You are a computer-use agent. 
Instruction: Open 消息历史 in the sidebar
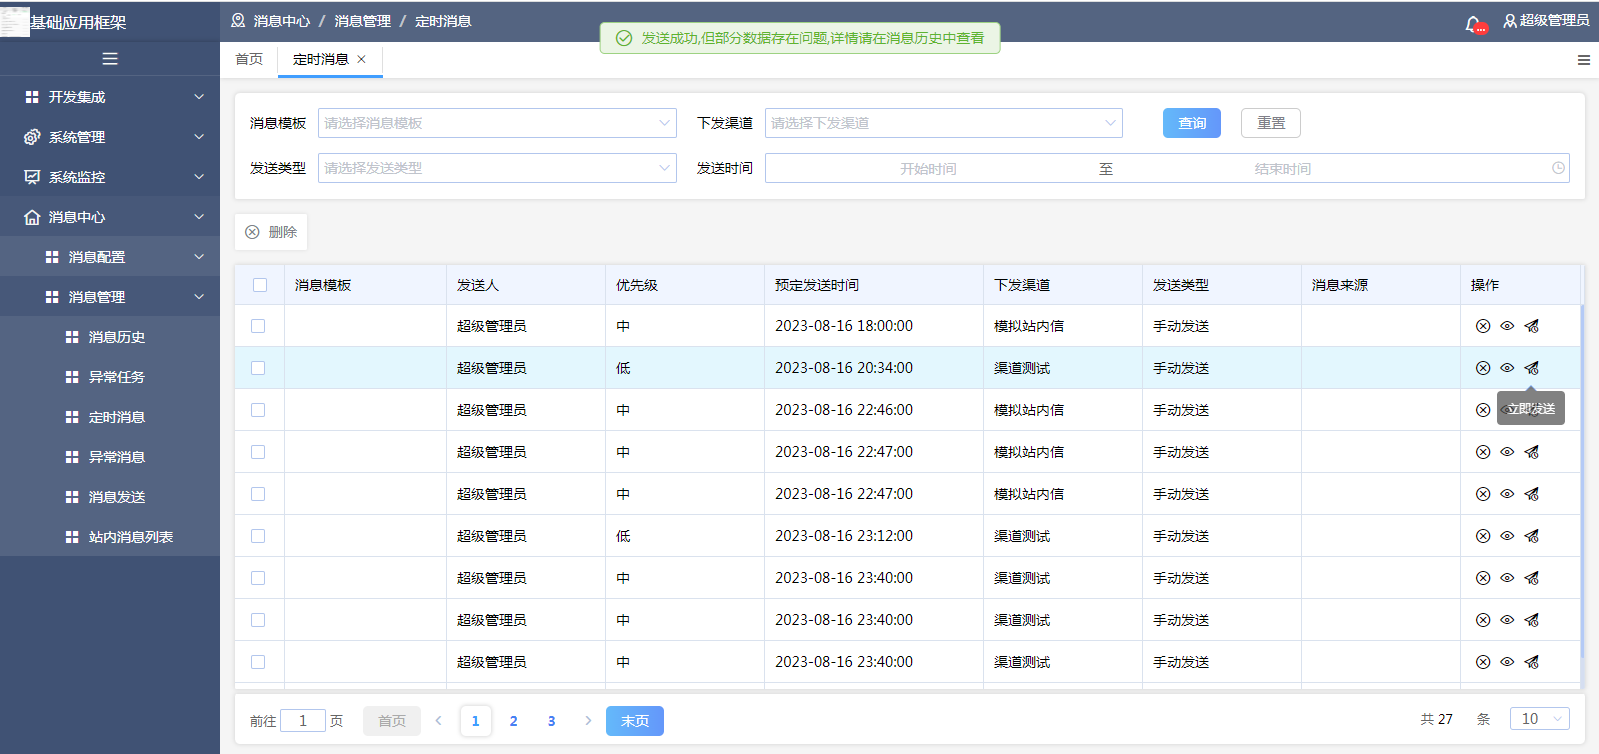coord(110,337)
